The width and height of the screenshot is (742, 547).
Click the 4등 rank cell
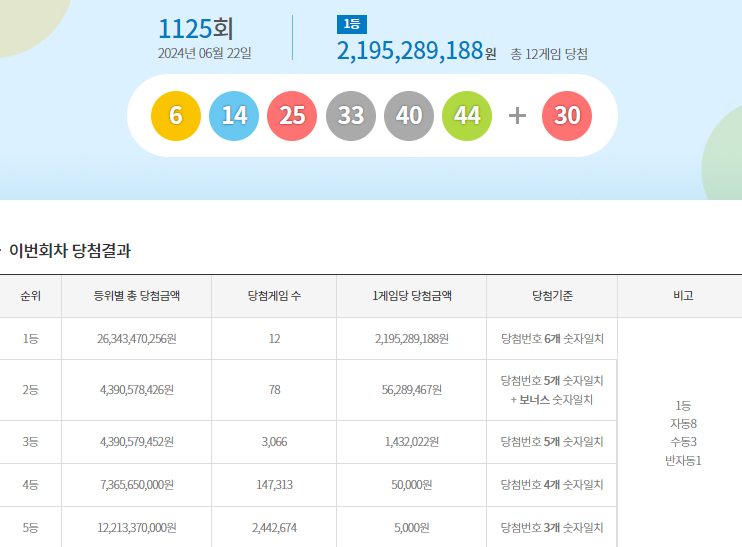(30, 485)
